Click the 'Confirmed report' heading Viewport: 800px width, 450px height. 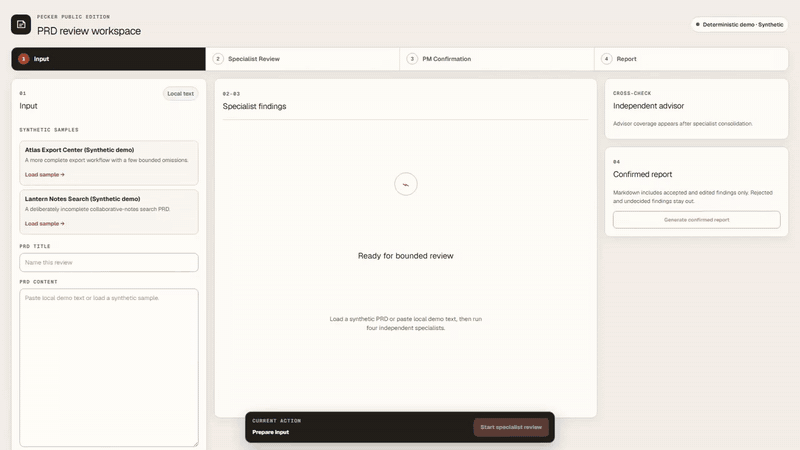(642, 174)
